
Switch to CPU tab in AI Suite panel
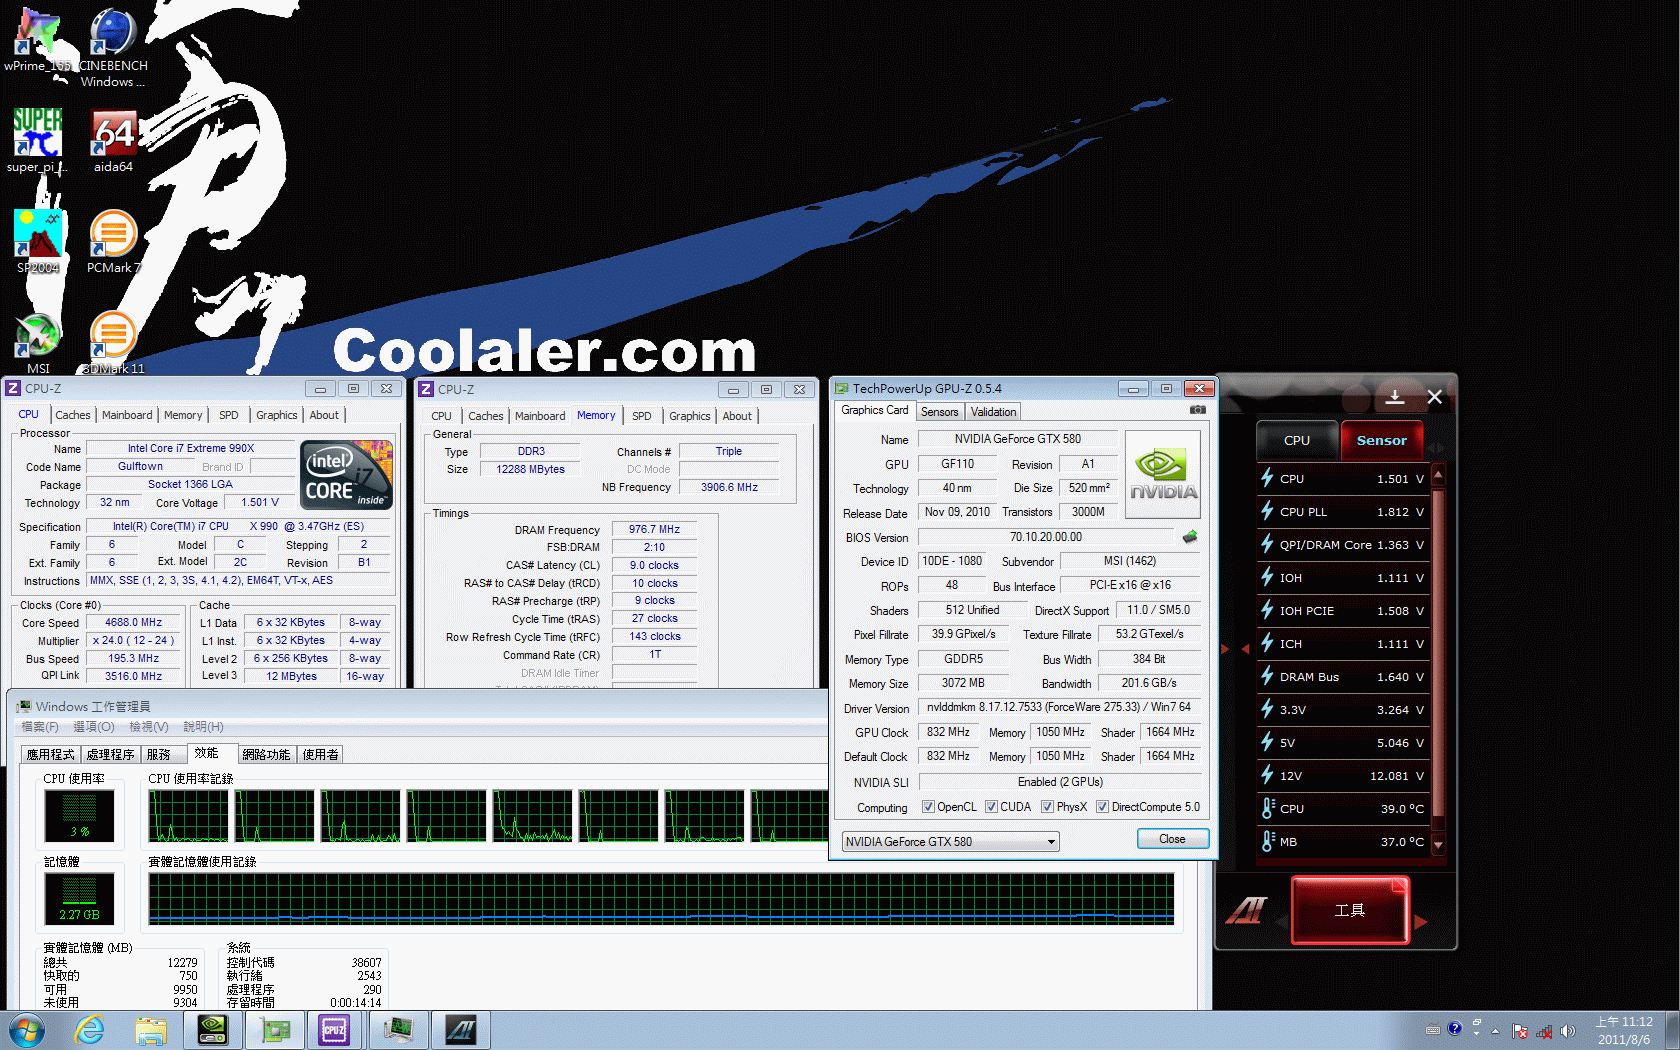tap(1296, 440)
